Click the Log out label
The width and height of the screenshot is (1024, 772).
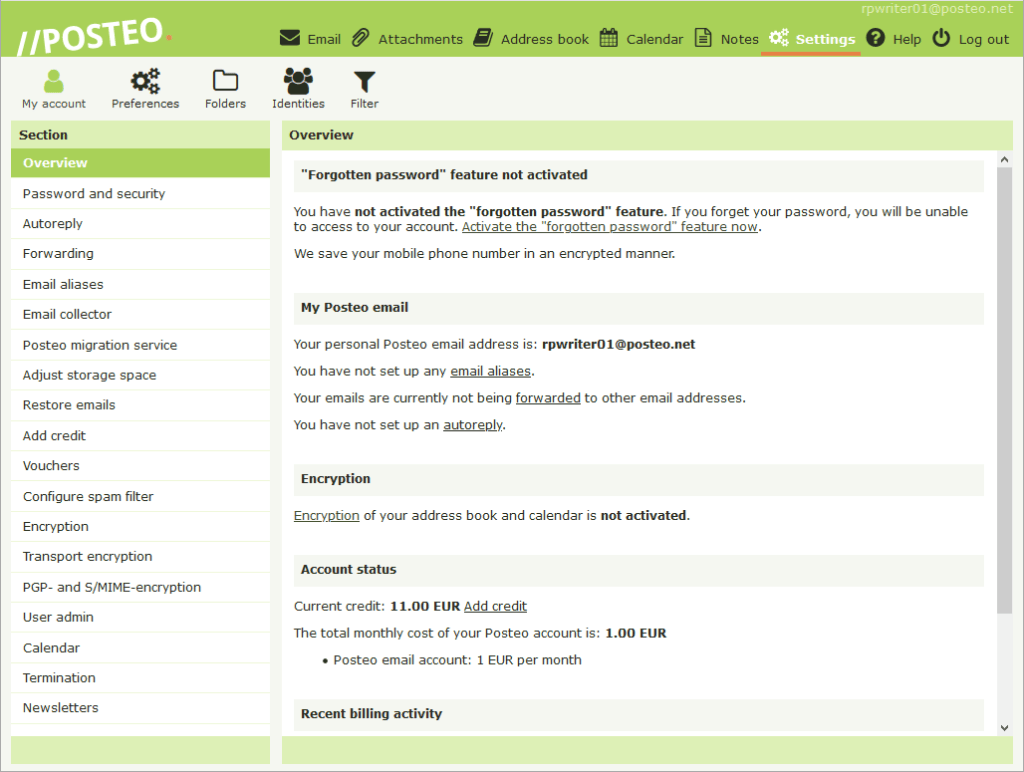click(984, 39)
